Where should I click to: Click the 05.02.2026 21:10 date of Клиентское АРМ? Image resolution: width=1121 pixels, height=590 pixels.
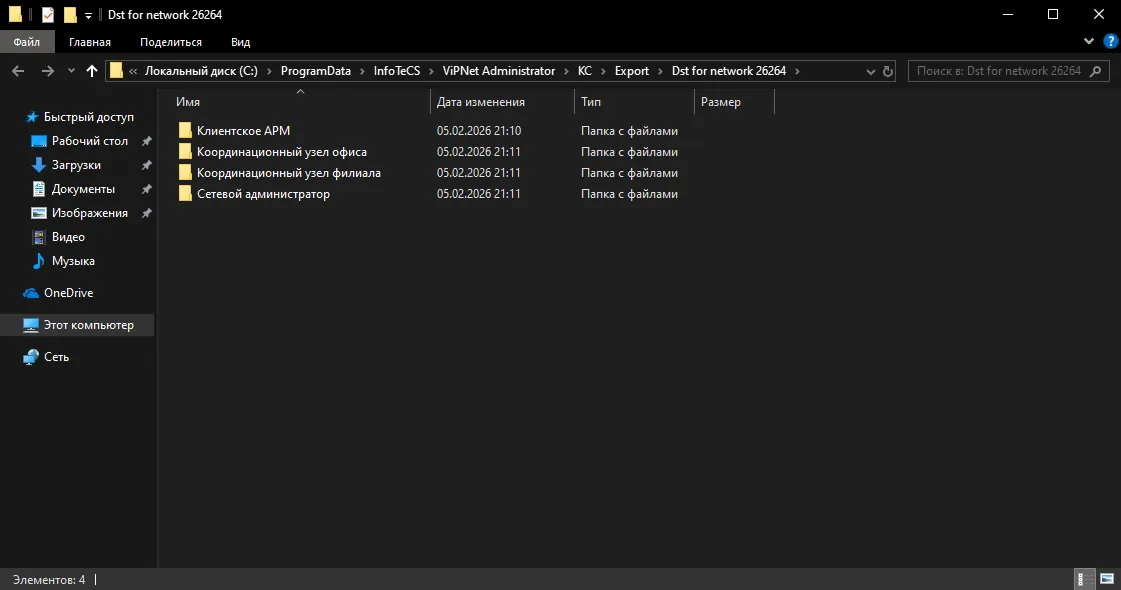coord(479,131)
